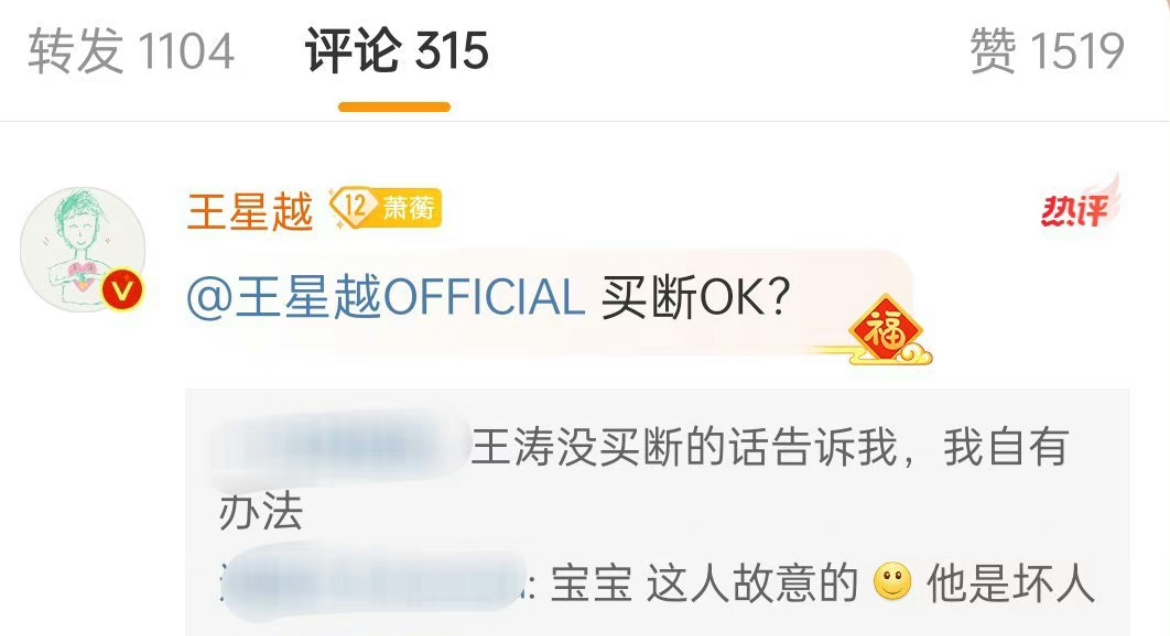Tap the level 12 萧蘅 fan badge
The image size is (1170, 636).
click(386, 208)
